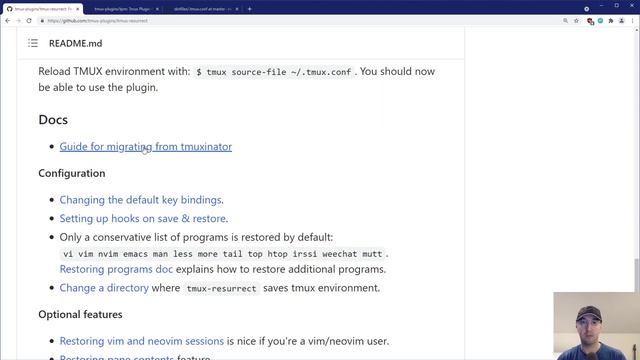Click the webcam video overlay thumbnail

(x=596, y=326)
